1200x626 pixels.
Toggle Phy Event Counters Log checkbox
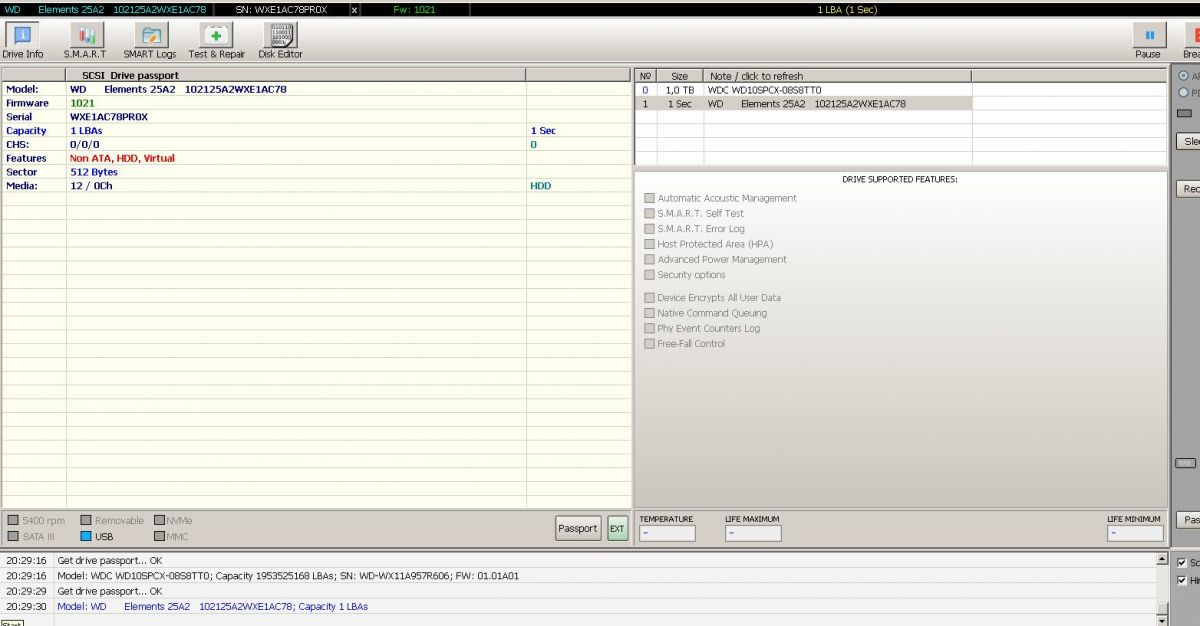click(x=650, y=328)
